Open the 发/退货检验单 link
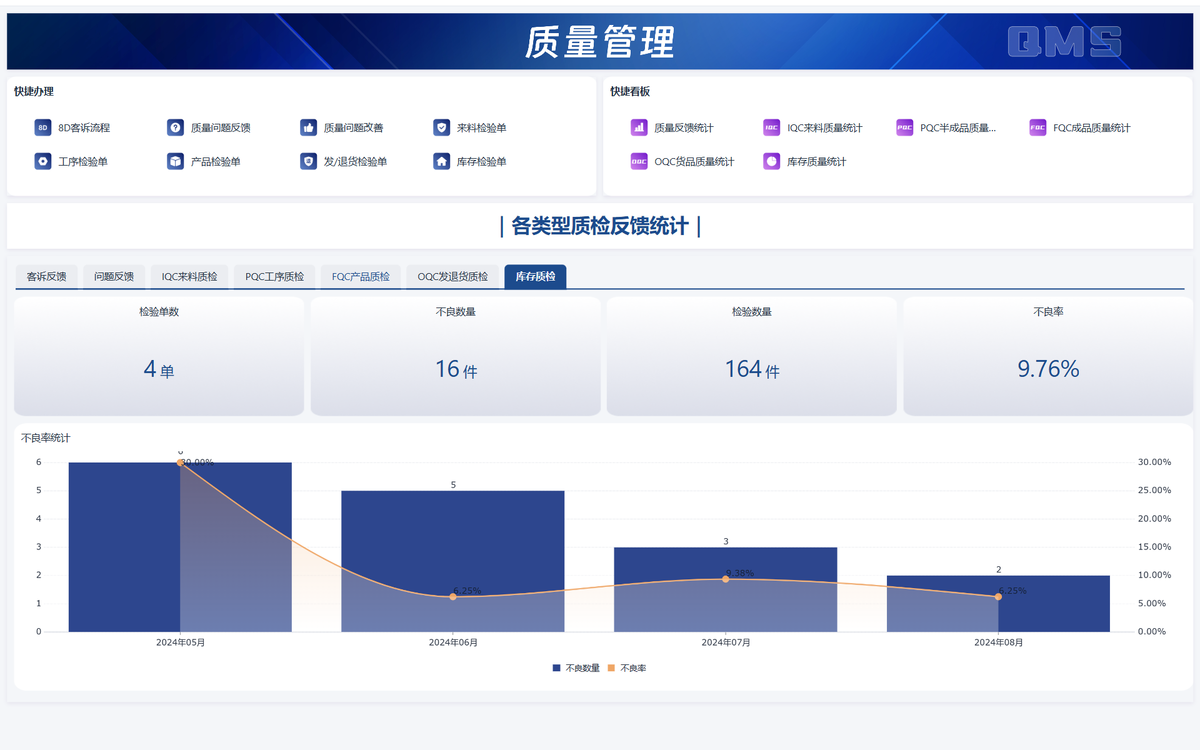This screenshot has height=750, width=1200. click(355, 161)
